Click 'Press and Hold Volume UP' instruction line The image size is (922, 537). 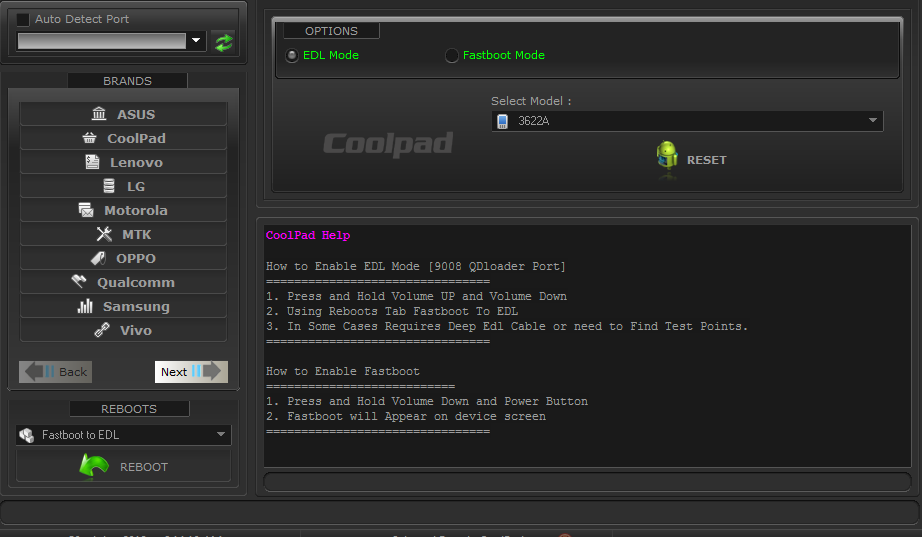pos(416,296)
